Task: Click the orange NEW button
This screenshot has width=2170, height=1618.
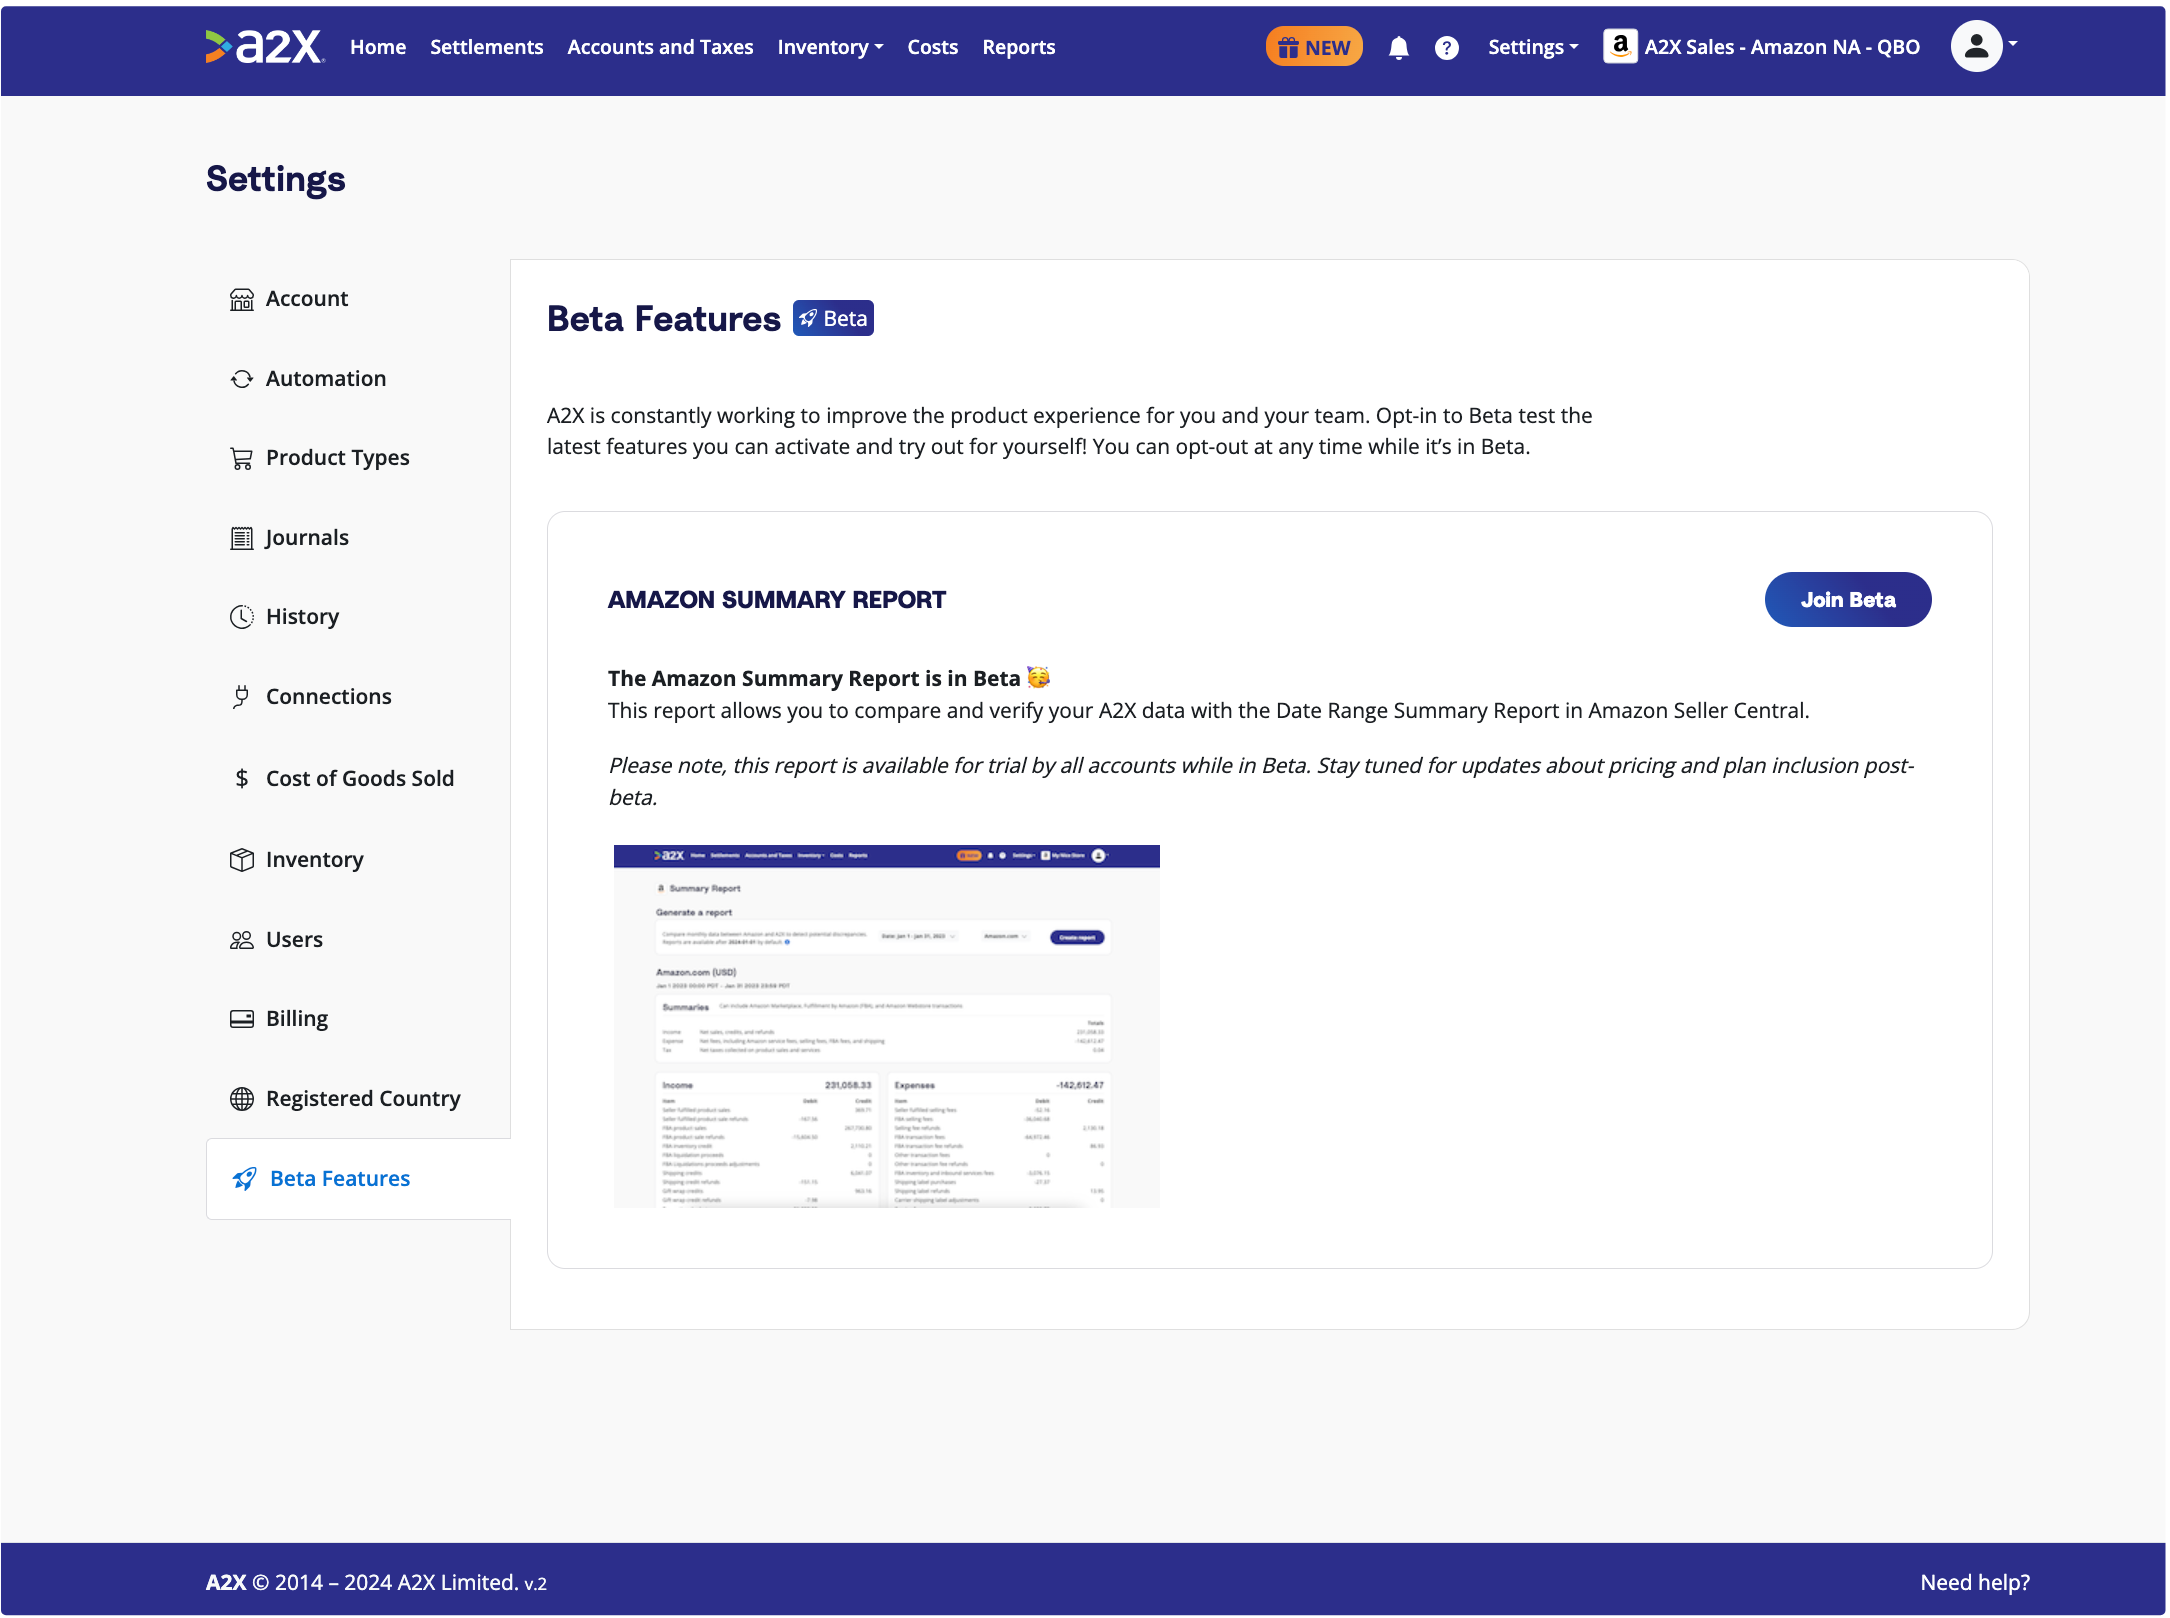Action: [x=1314, y=47]
